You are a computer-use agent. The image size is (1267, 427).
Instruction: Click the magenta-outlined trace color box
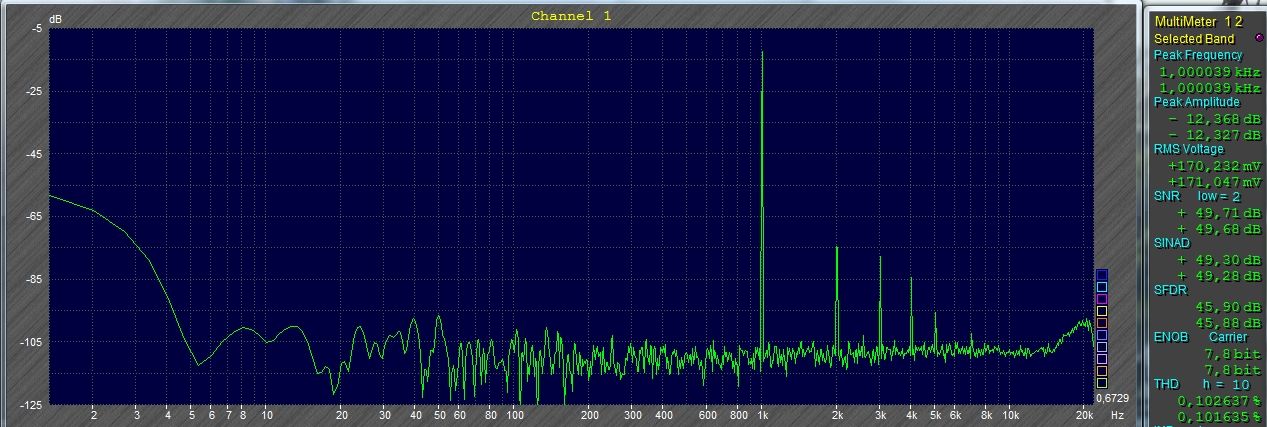point(1102,299)
